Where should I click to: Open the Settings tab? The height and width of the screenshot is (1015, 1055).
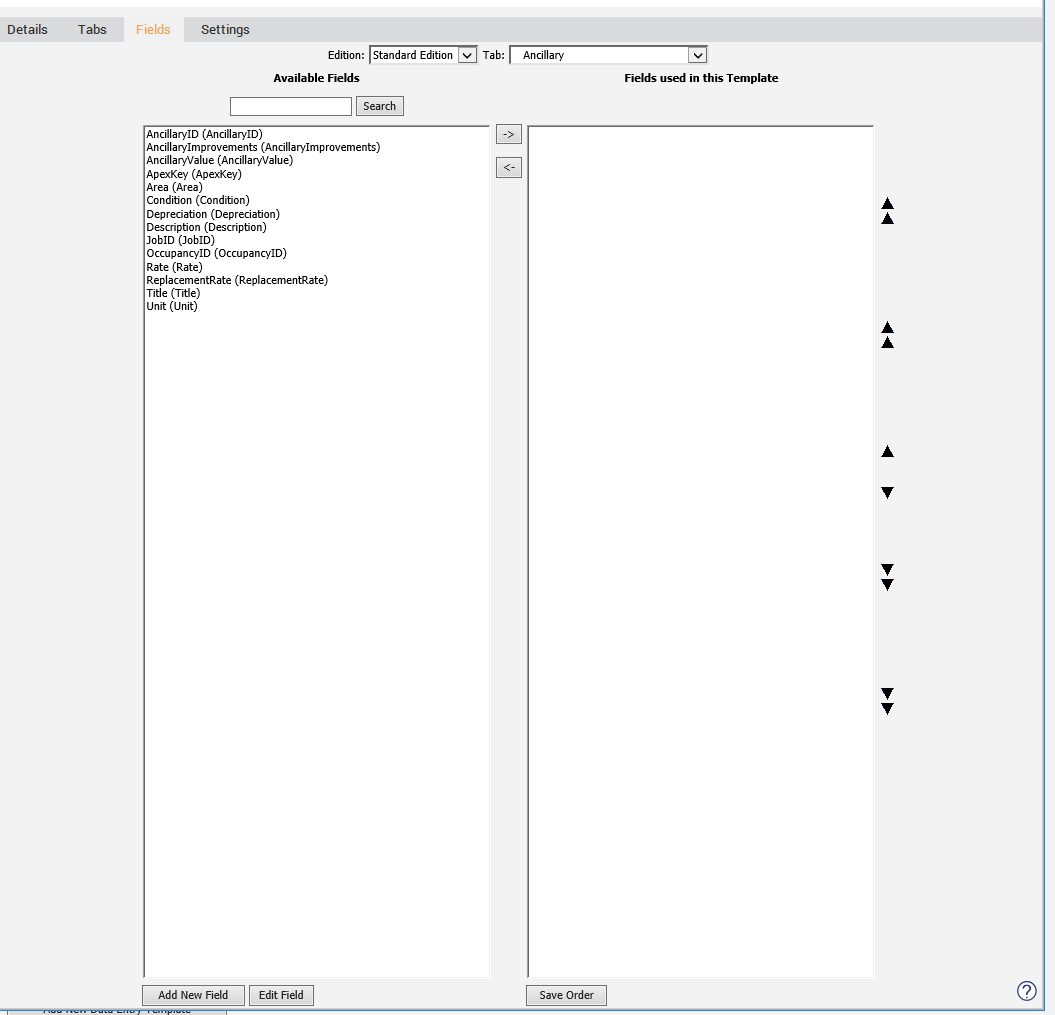225,30
